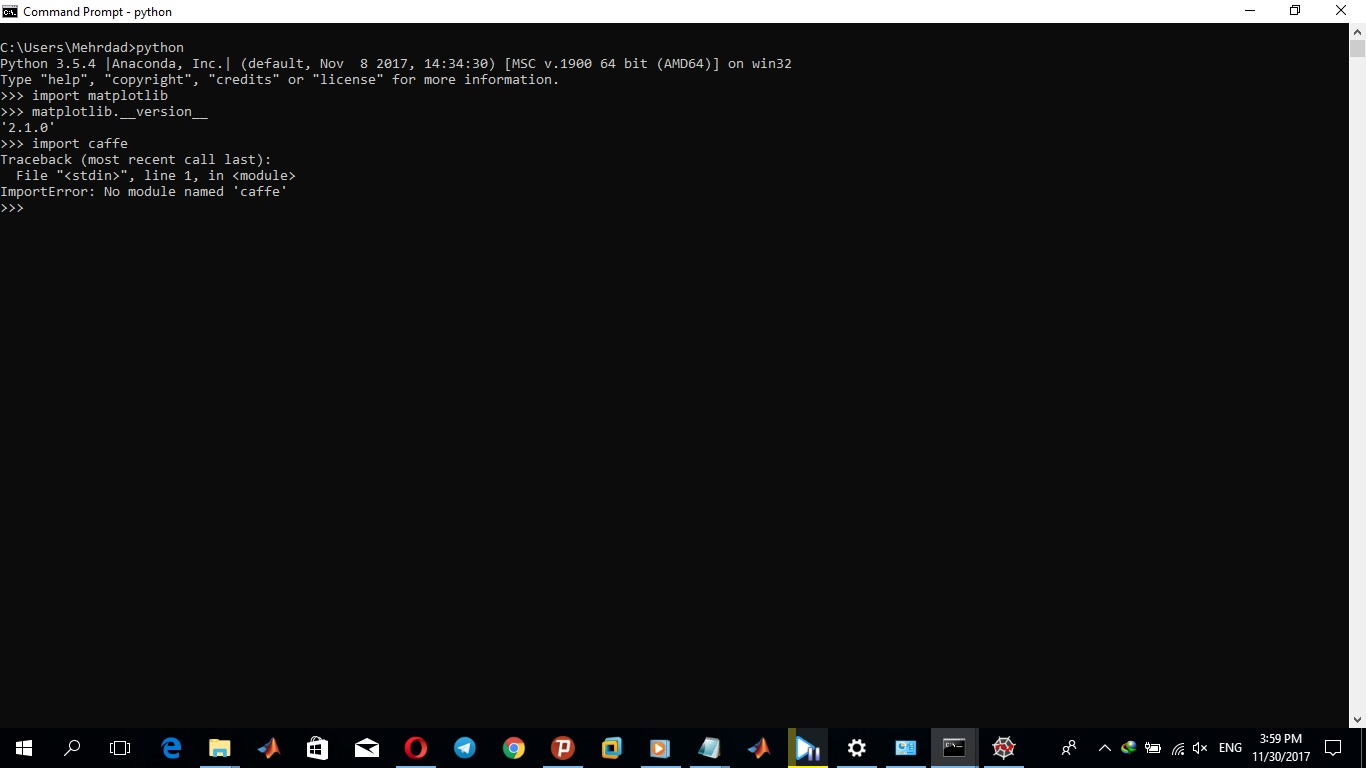This screenshot has width=1366, height=768.
Task: Click scrollbar up arrow in console
Action: (1357, 31)
